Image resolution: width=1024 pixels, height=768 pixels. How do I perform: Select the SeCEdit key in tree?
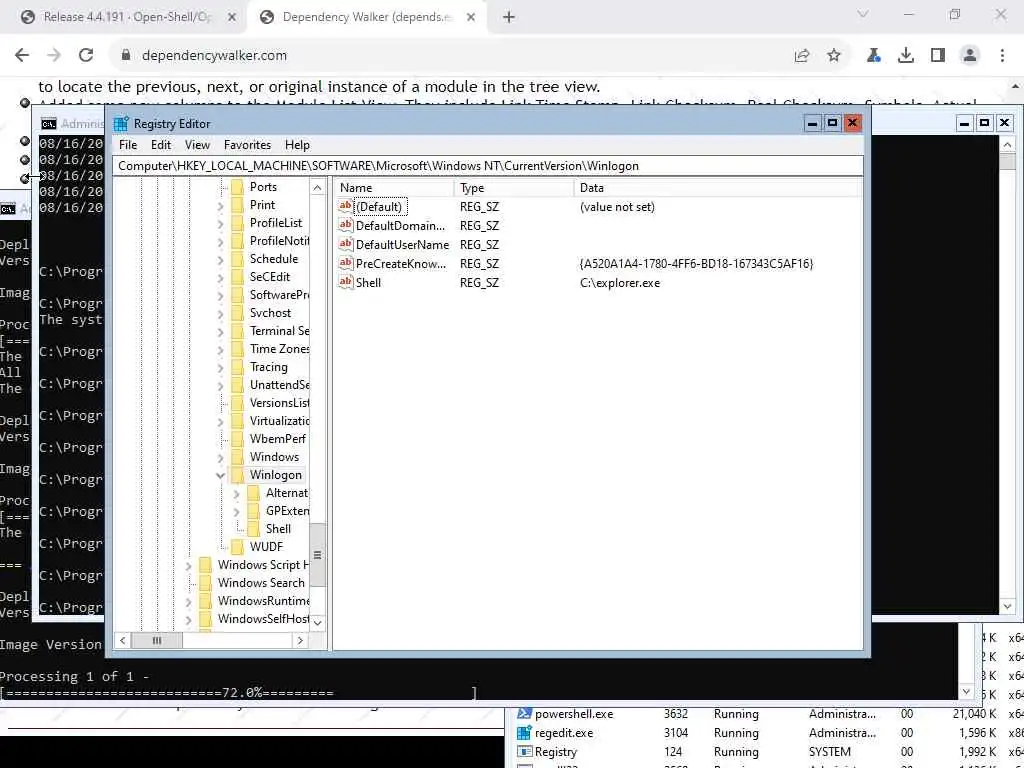coord(270,277)
